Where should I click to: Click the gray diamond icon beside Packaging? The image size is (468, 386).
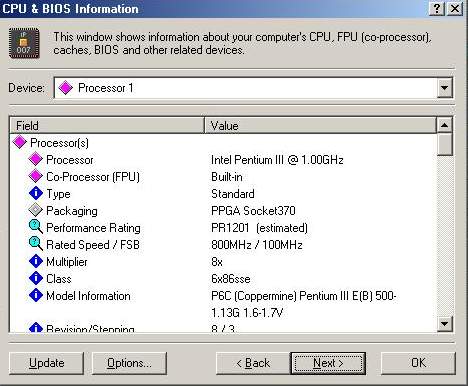(x=36, y=210)
